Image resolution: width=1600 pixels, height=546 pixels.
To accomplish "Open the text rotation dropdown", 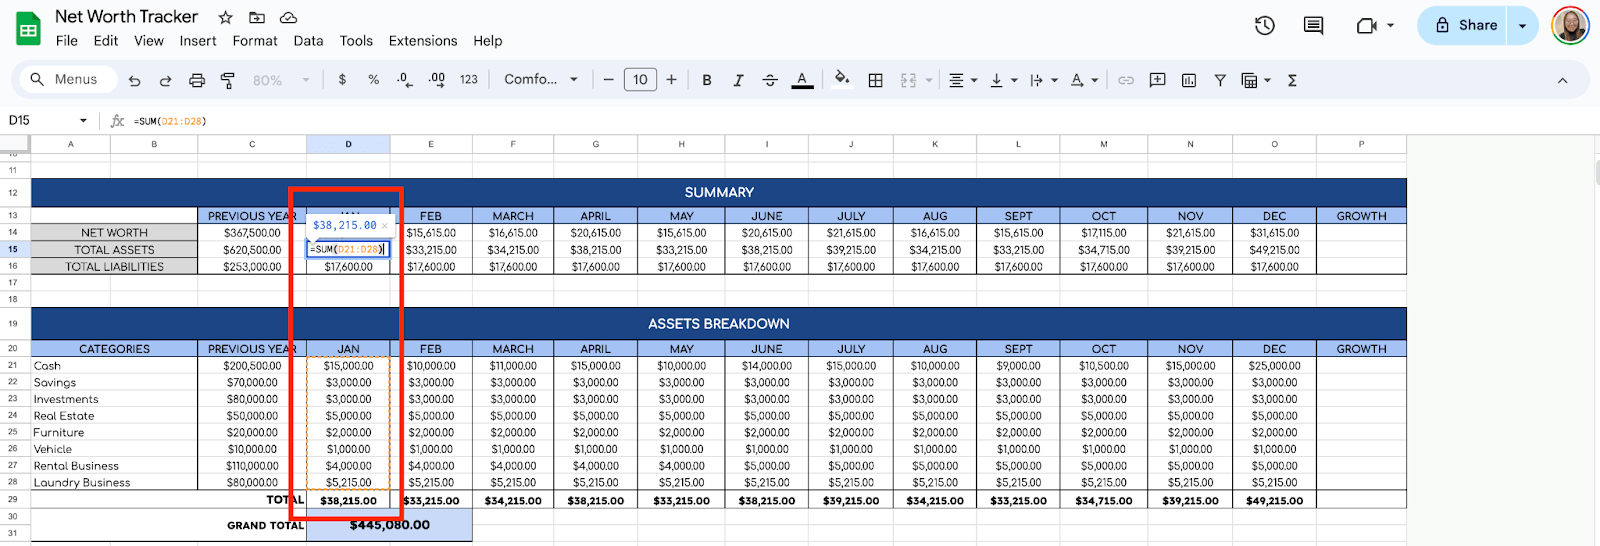I will pyautogui.click(x=1084, y=80).
